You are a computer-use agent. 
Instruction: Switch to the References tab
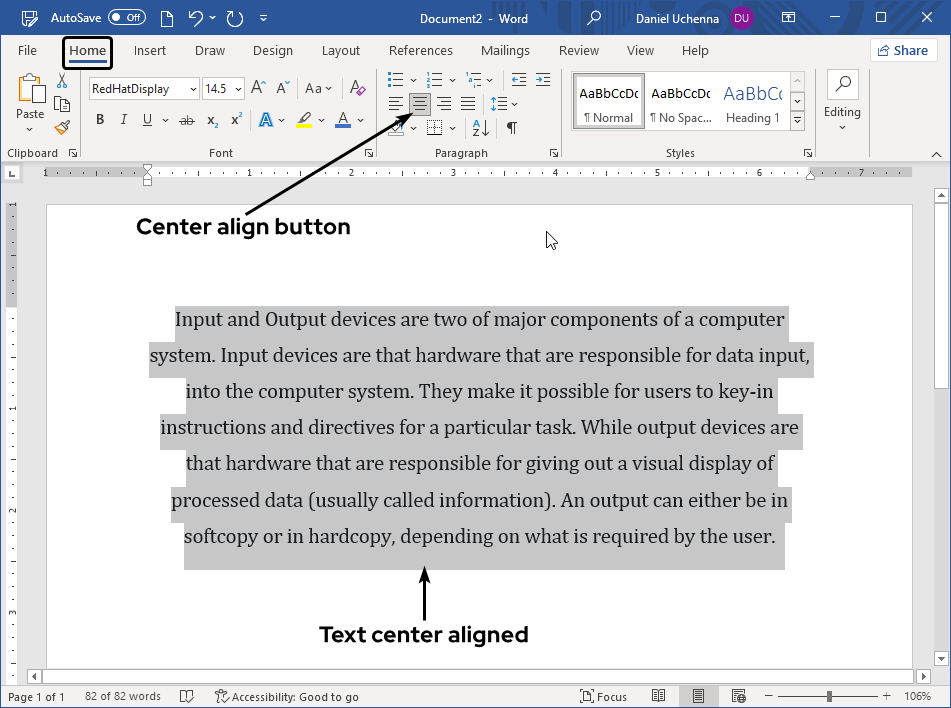click(420, 50)
